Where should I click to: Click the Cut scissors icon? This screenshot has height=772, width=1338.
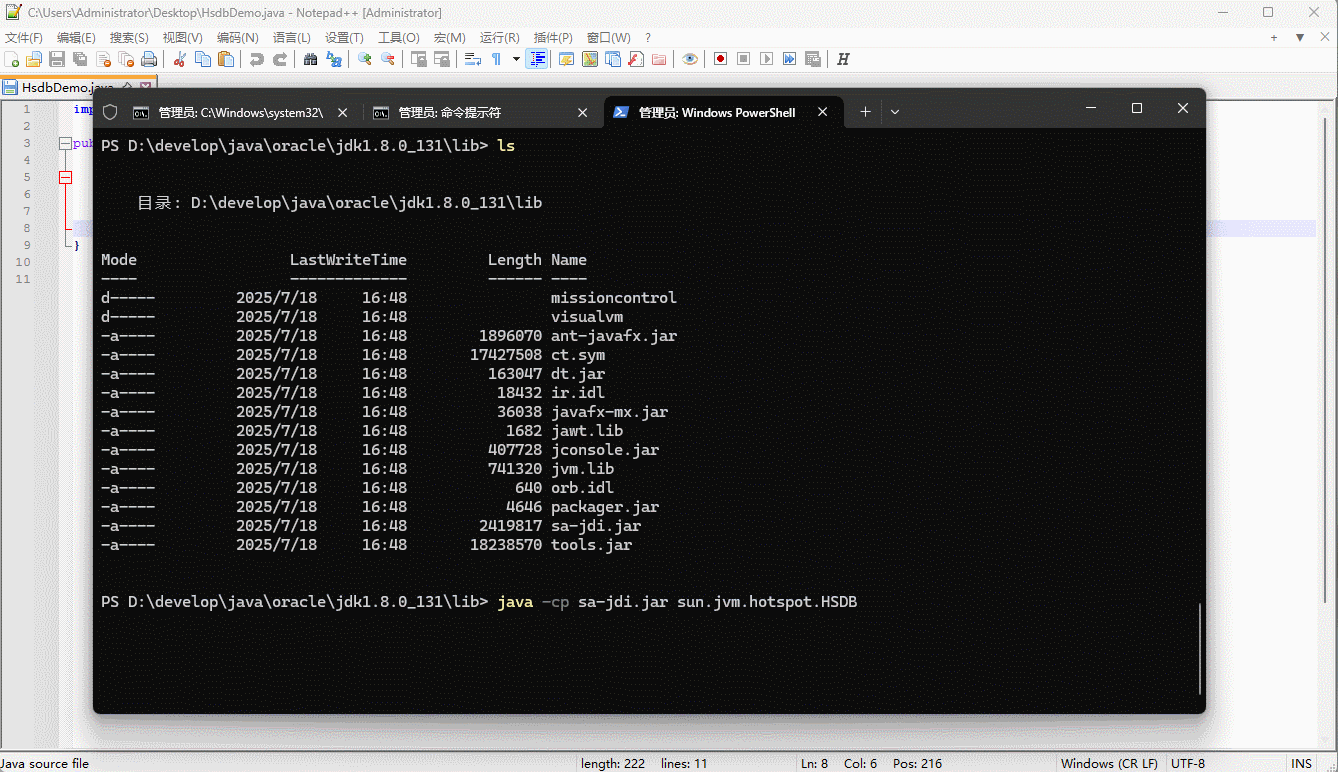pos(180,59)
